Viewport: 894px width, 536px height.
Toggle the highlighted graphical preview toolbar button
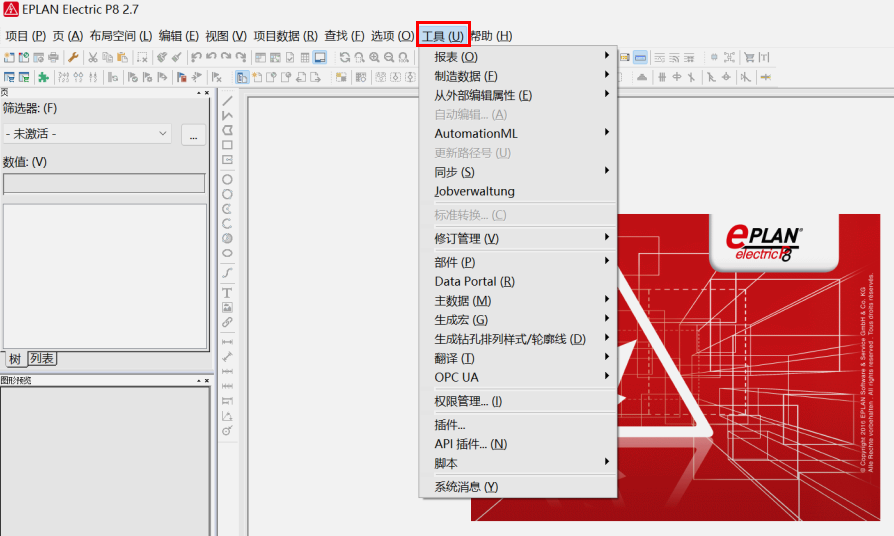point(319,58)
